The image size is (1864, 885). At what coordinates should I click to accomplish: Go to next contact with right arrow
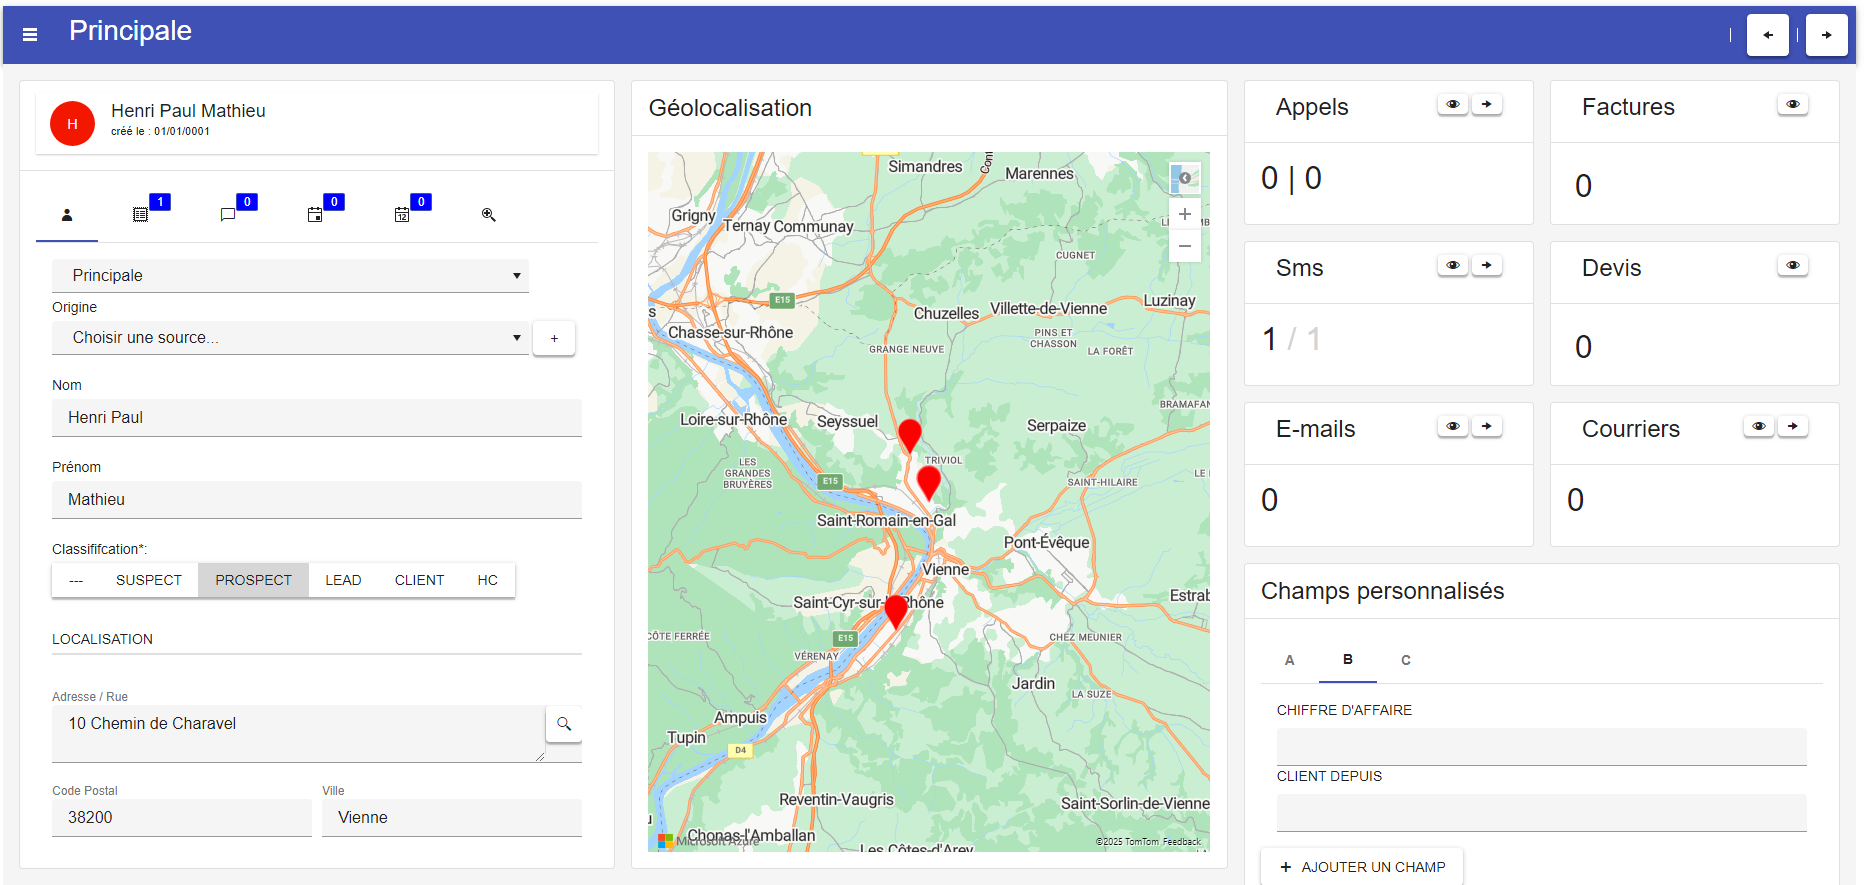click(x=1826, y=35)
